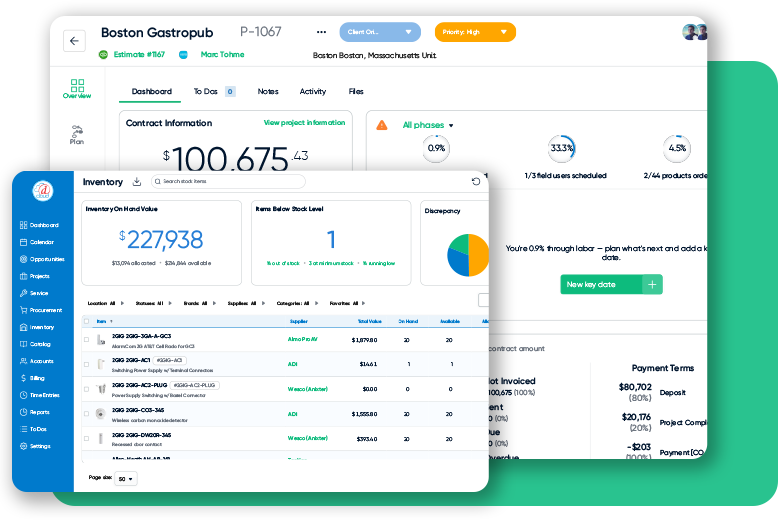Image resolution: width=780 pixels, height=526 pixels.
Task: Check the box for 2GIG-DW20R-345 row
Action: click(x=87, y=438)
